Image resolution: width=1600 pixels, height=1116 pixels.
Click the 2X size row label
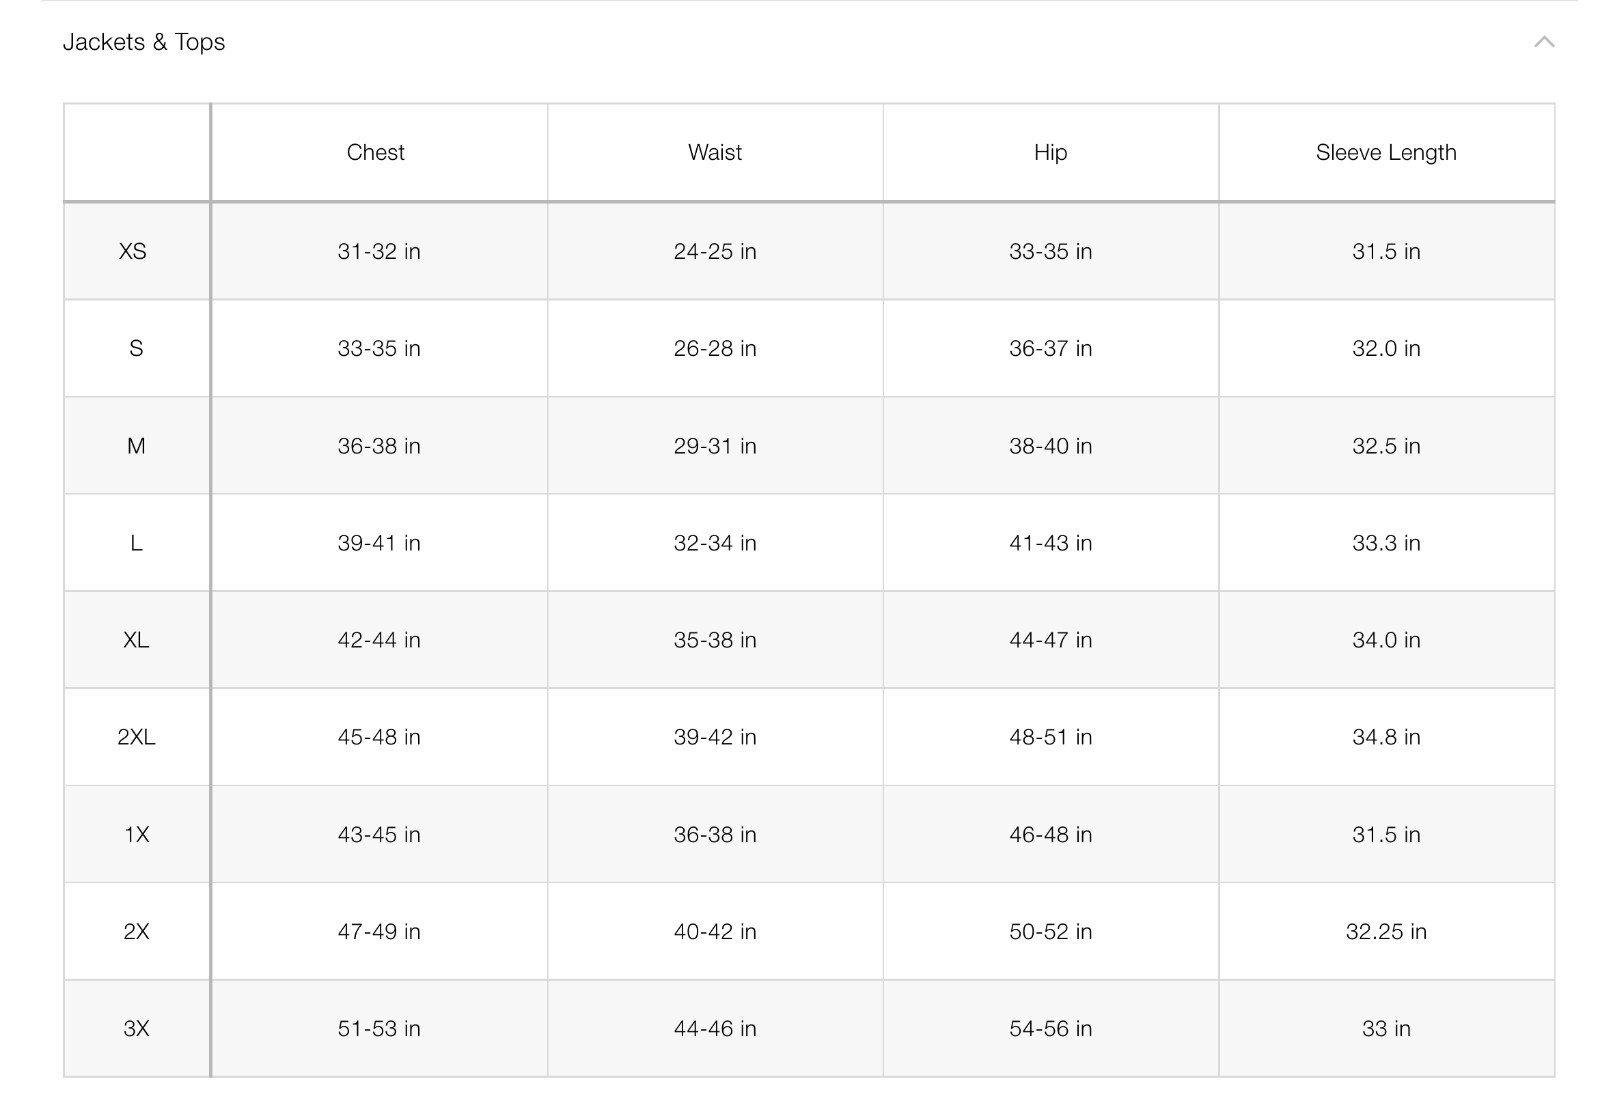point(136,931)
